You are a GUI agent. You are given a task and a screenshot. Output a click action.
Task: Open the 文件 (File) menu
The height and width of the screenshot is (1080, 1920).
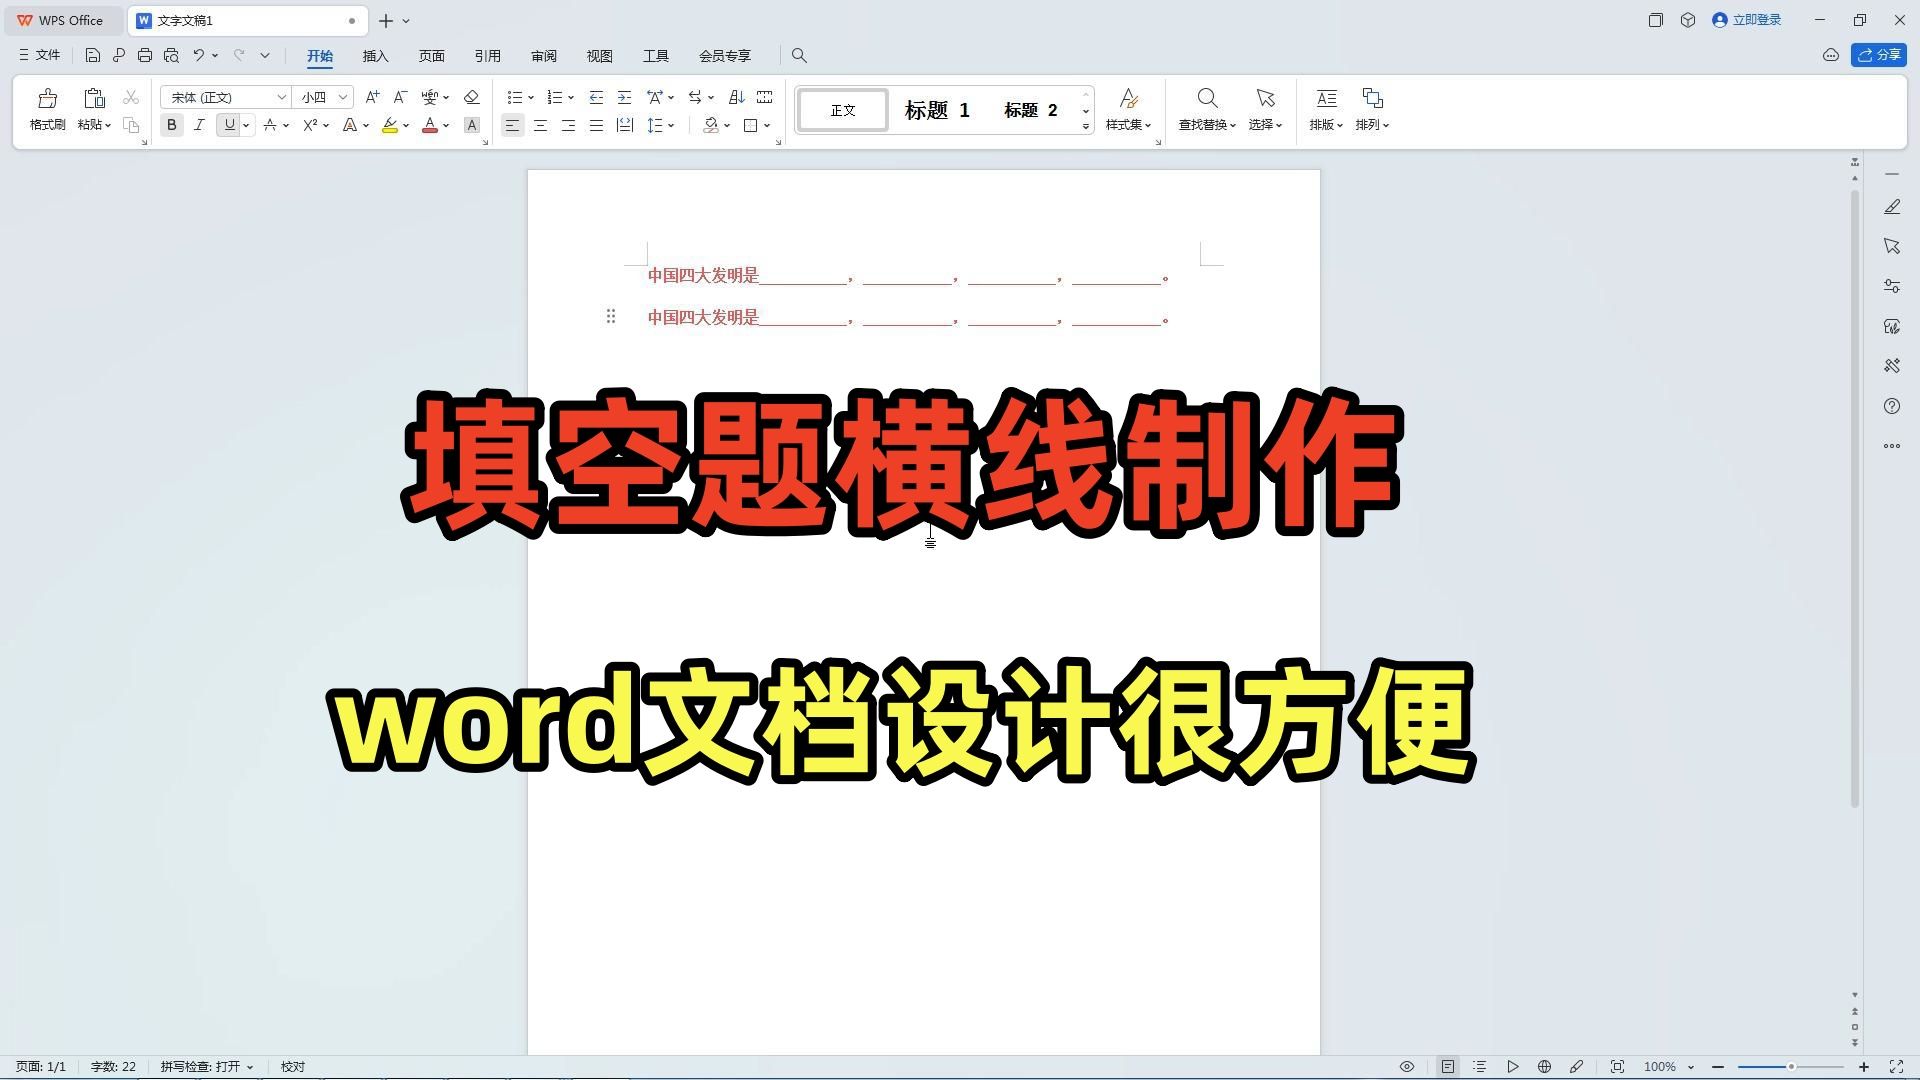pos(39,55)
